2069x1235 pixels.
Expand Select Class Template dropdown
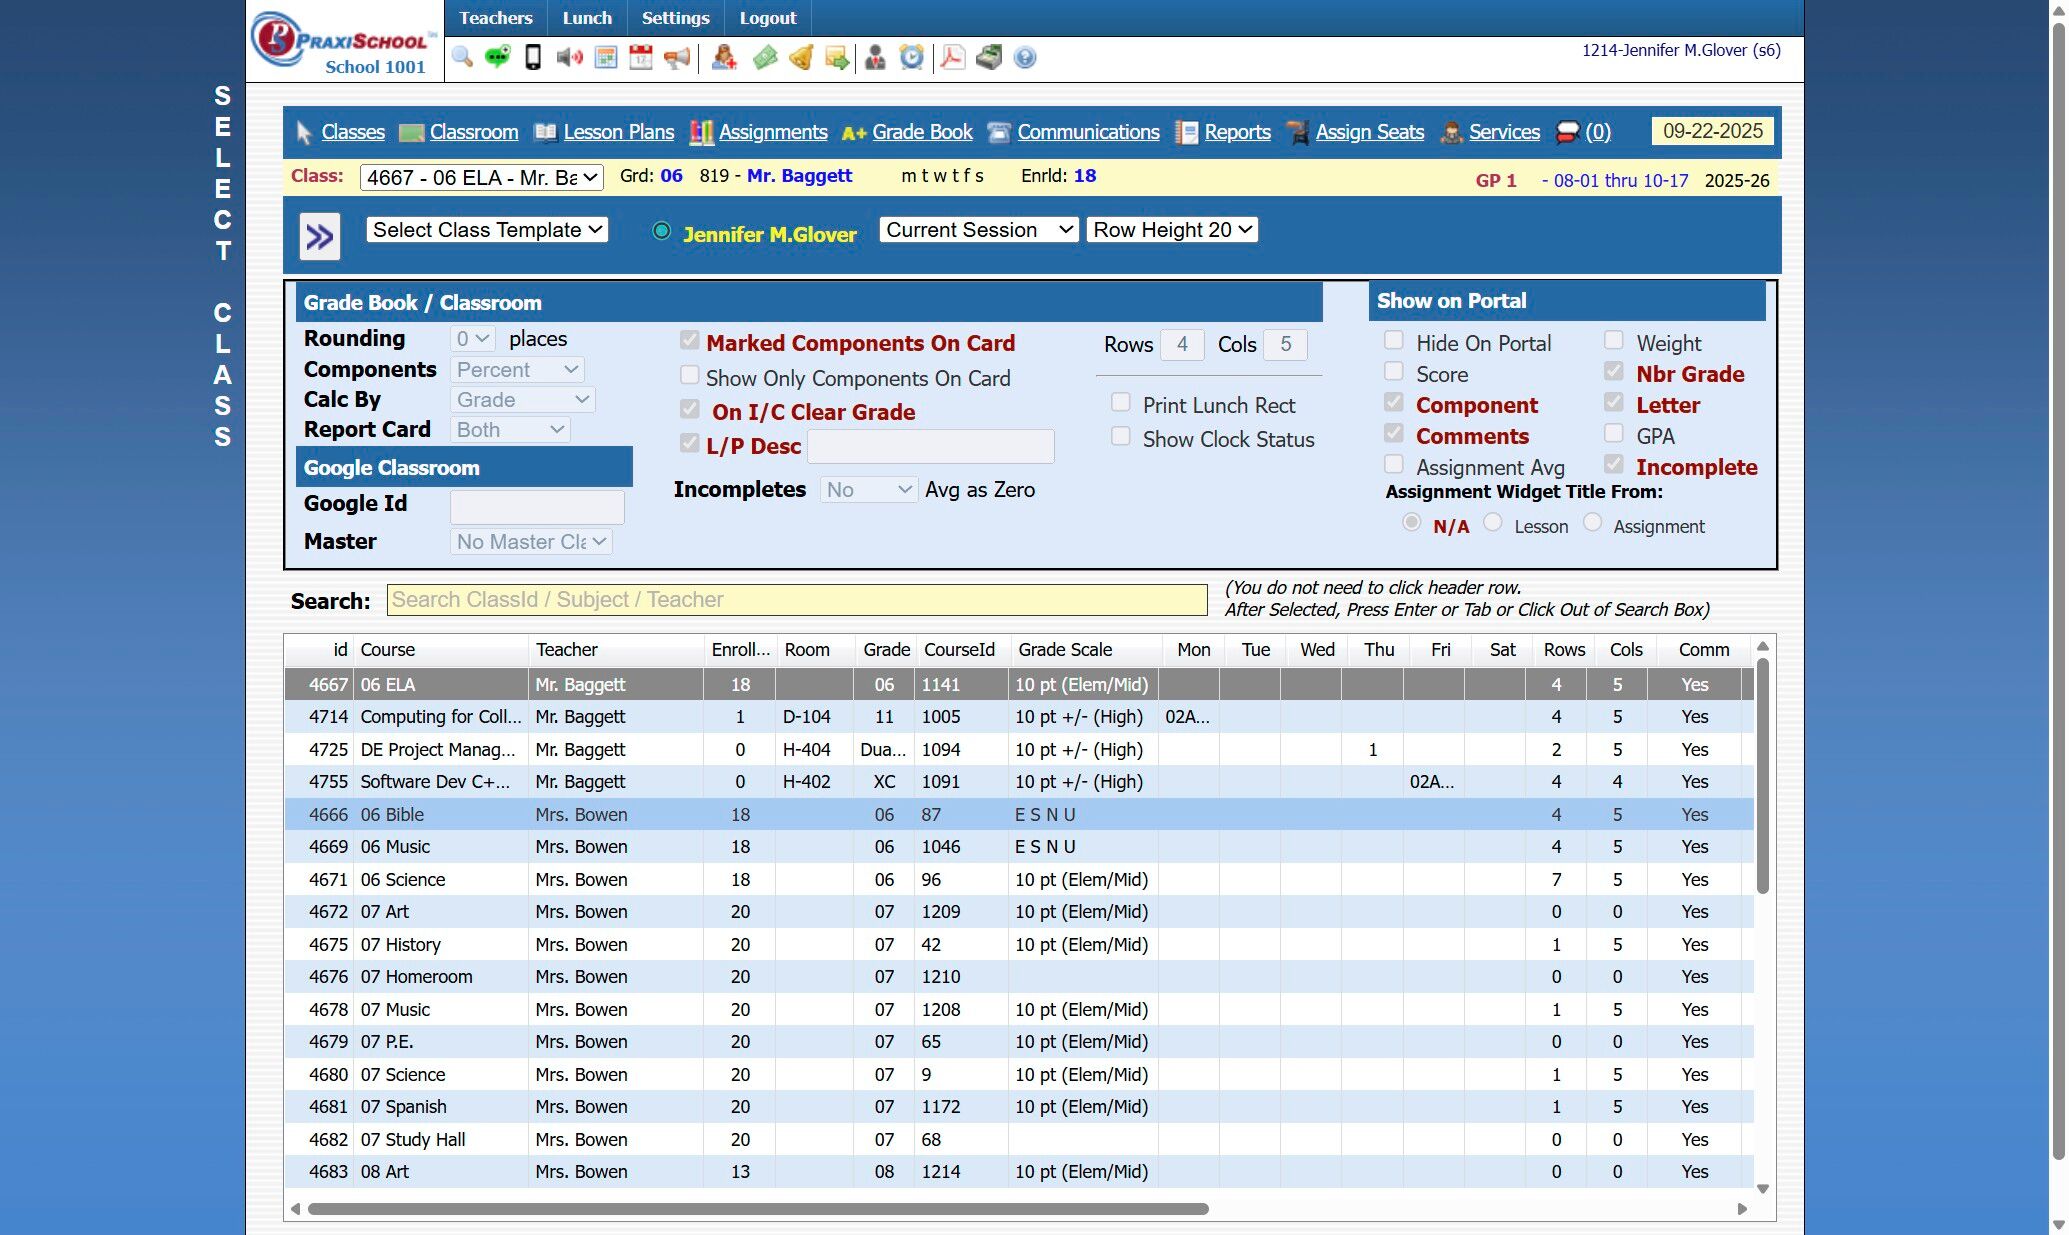487,230
